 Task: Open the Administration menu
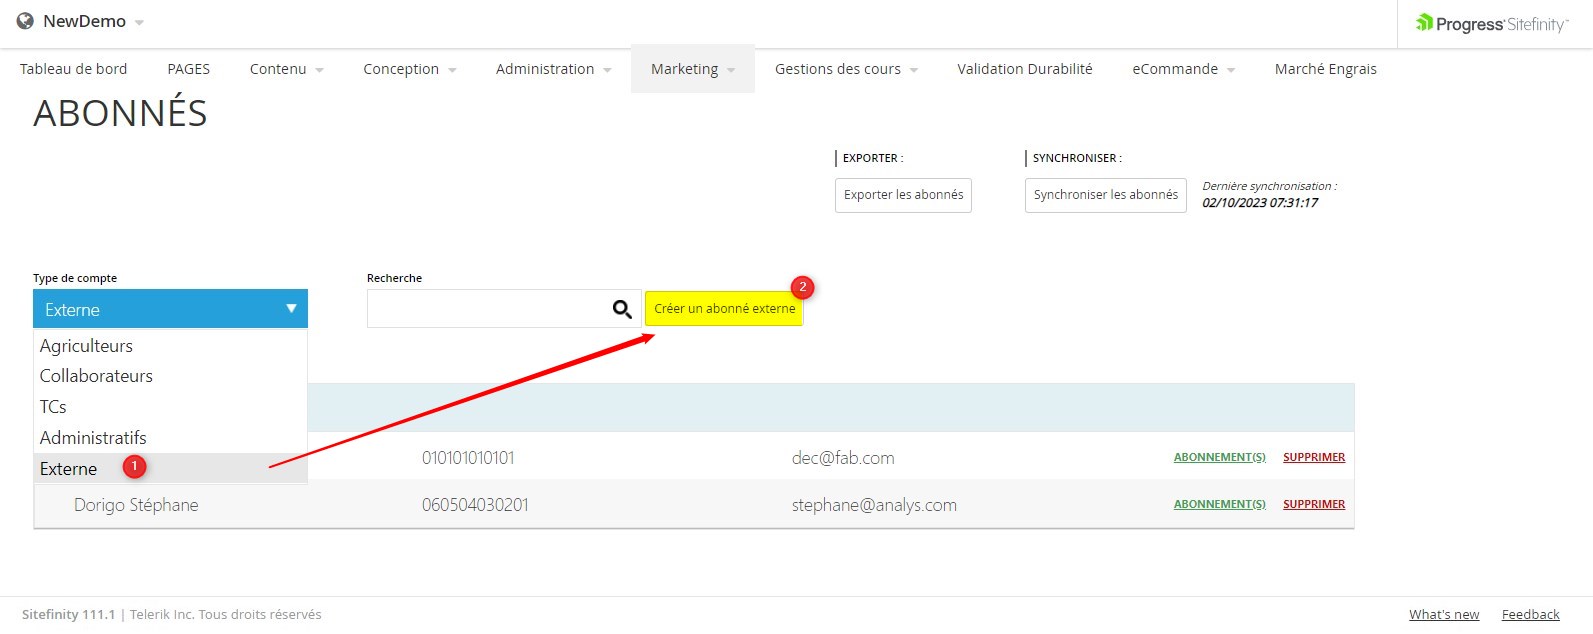tap(553, 69)
